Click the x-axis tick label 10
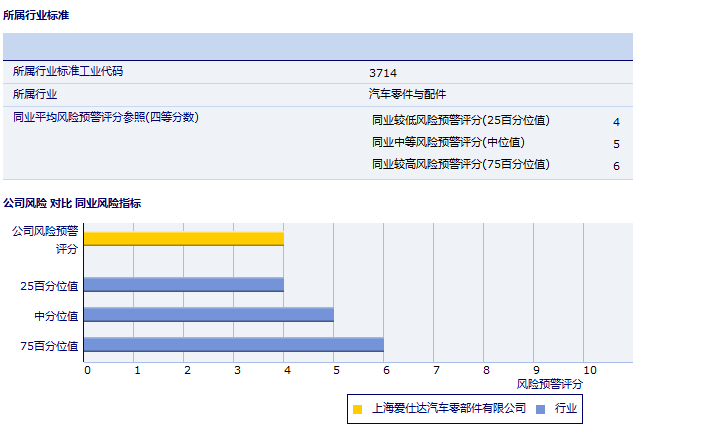 tap(589, 371)
